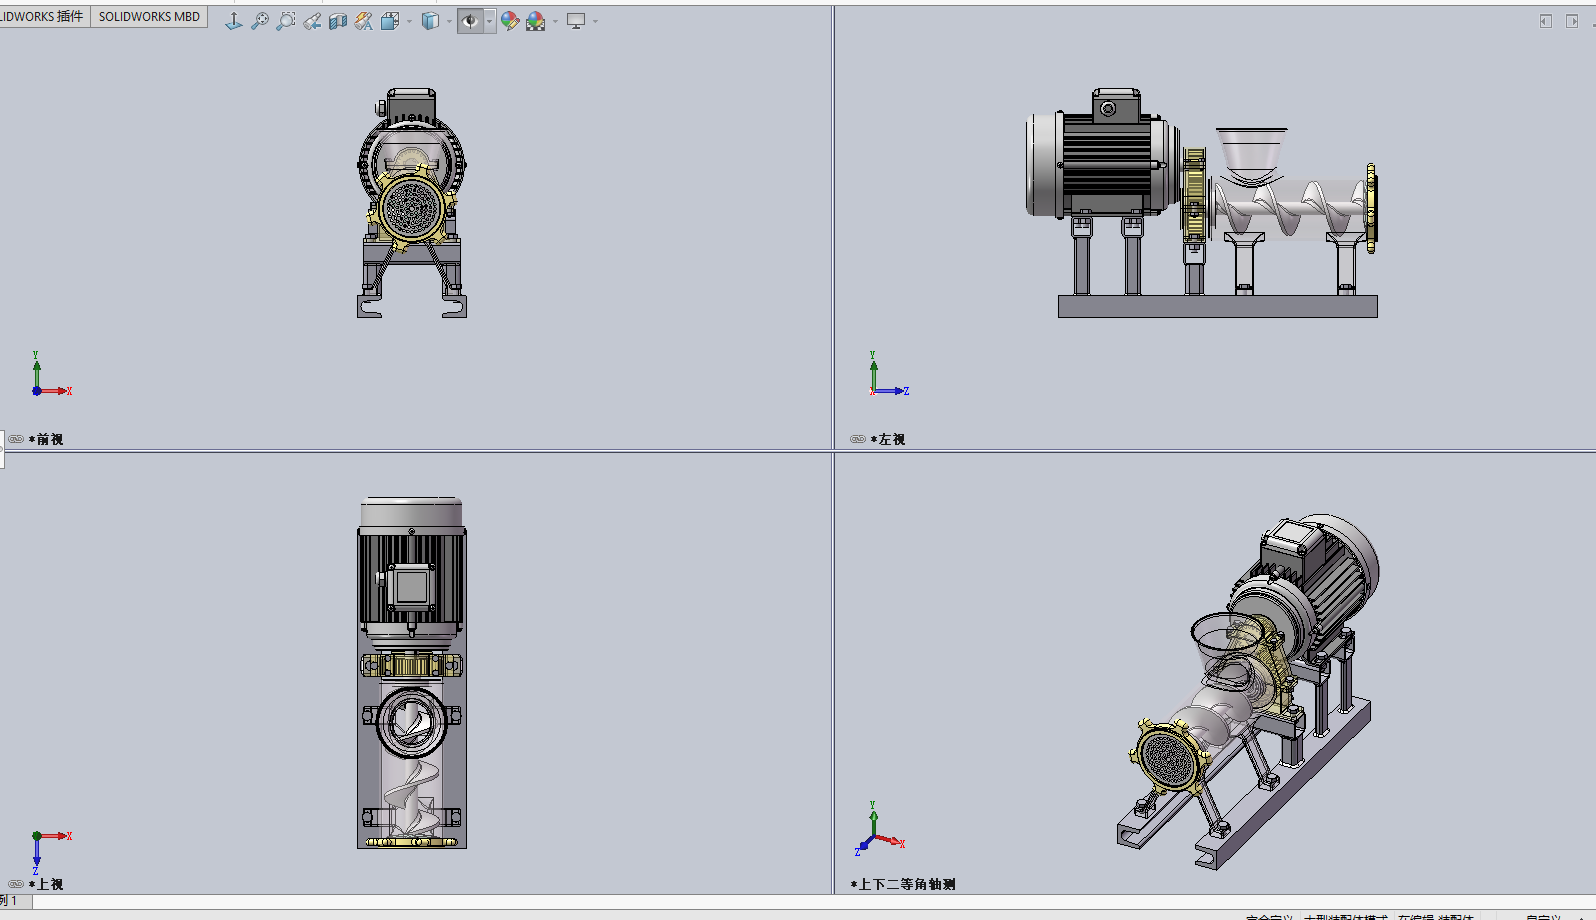Screen dimensions: 1596x920
Task: Toggle the view link icon beside *前视
Action: (16, 439)
